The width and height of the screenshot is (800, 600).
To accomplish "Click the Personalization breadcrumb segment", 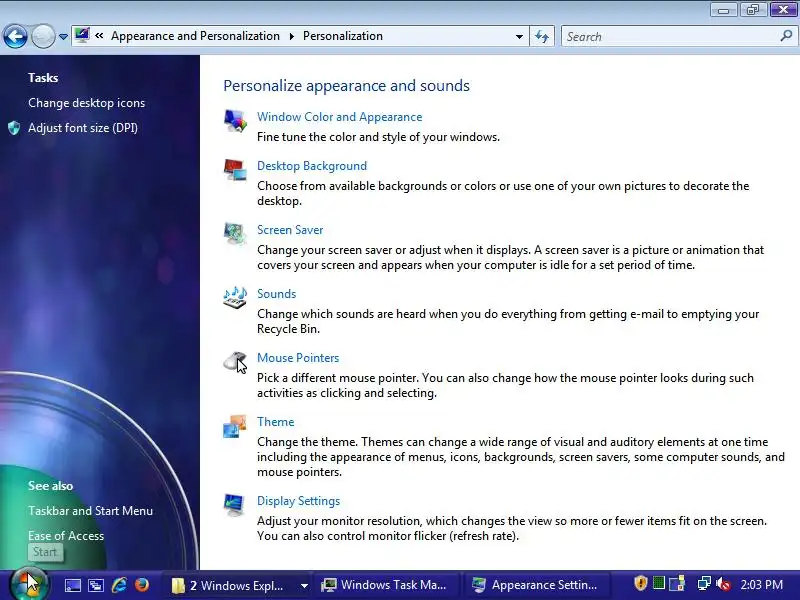I will 343,36.
